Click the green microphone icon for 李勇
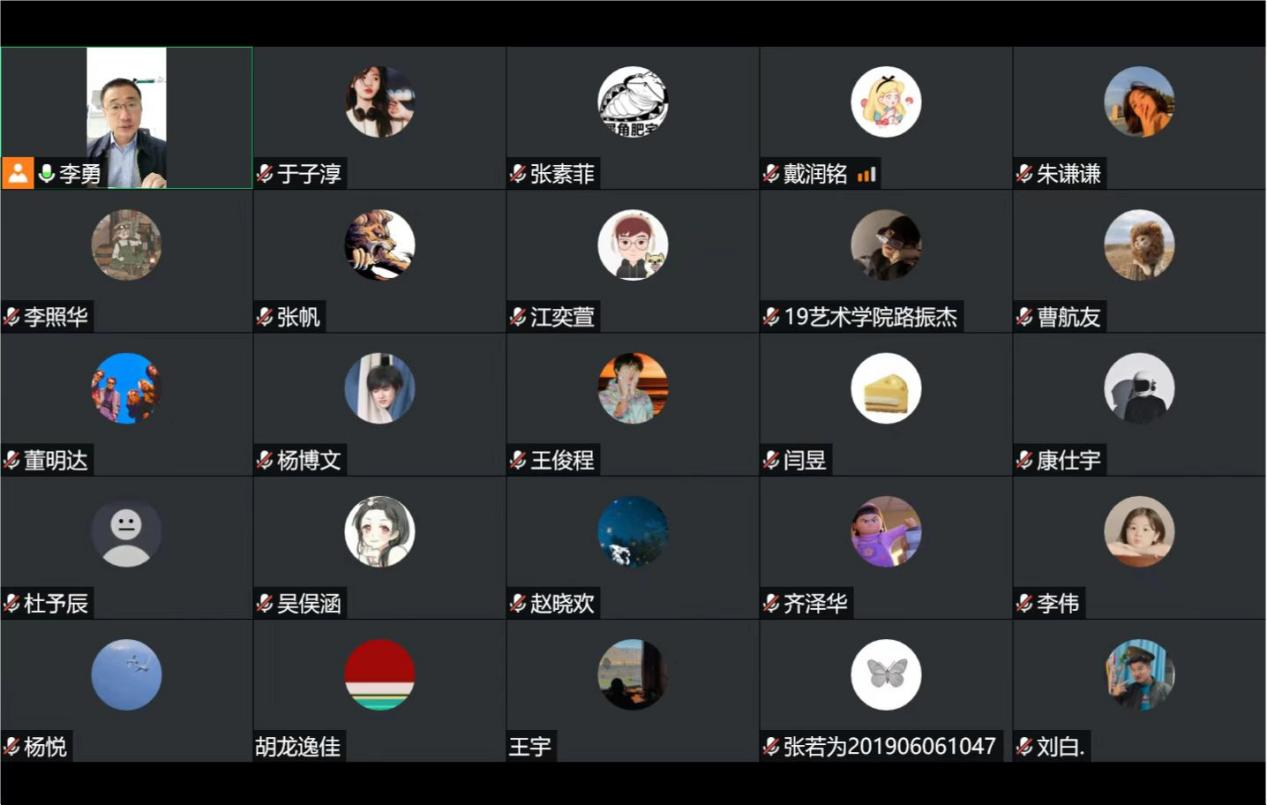This screenshot has width=1267, height=805. point(46,174)
